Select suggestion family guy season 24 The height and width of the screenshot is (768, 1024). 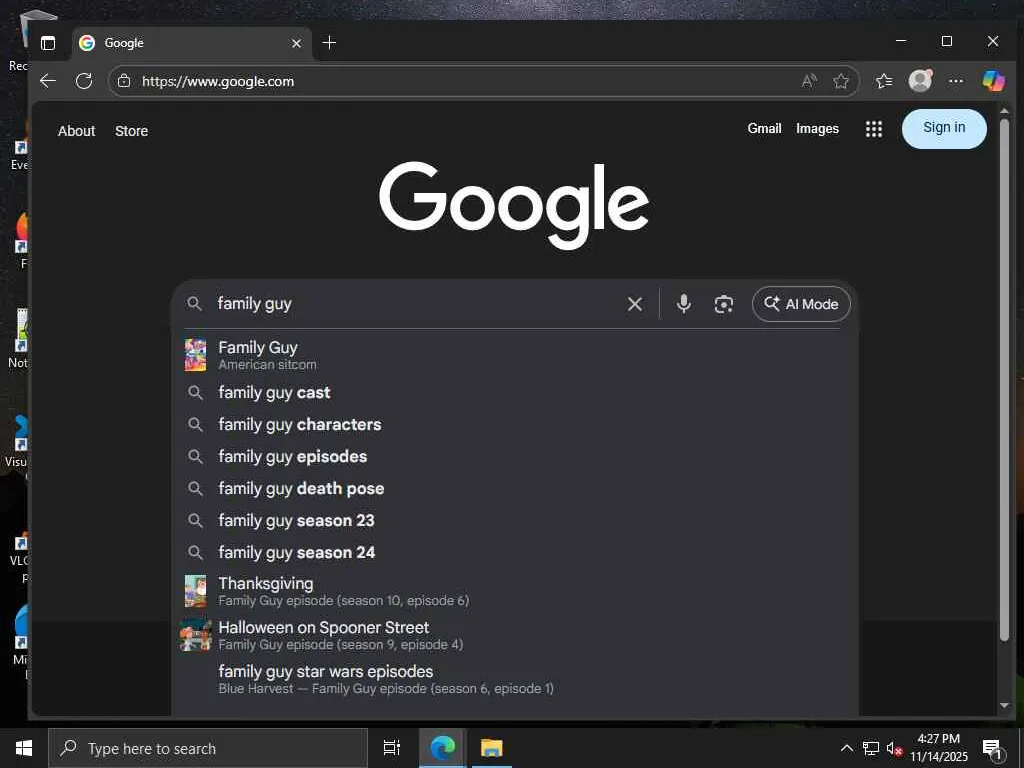pyautogui.click(x=514, y=552)
